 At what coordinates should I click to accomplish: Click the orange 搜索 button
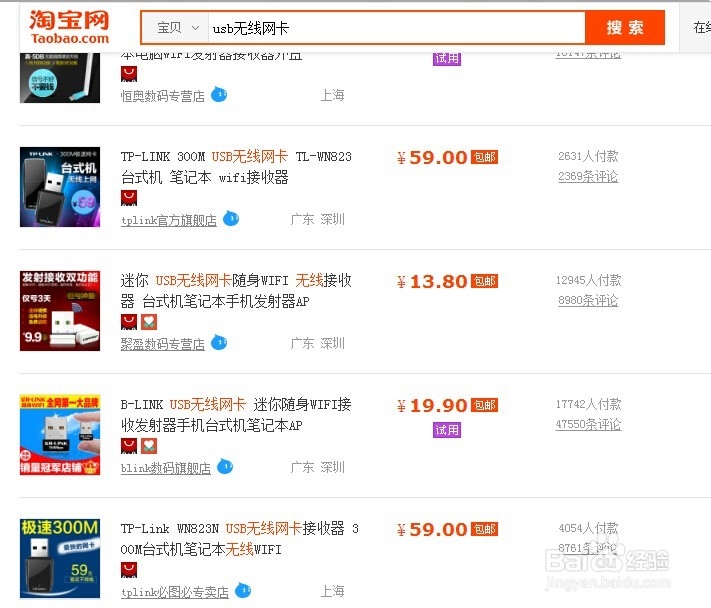click(625, 28)
